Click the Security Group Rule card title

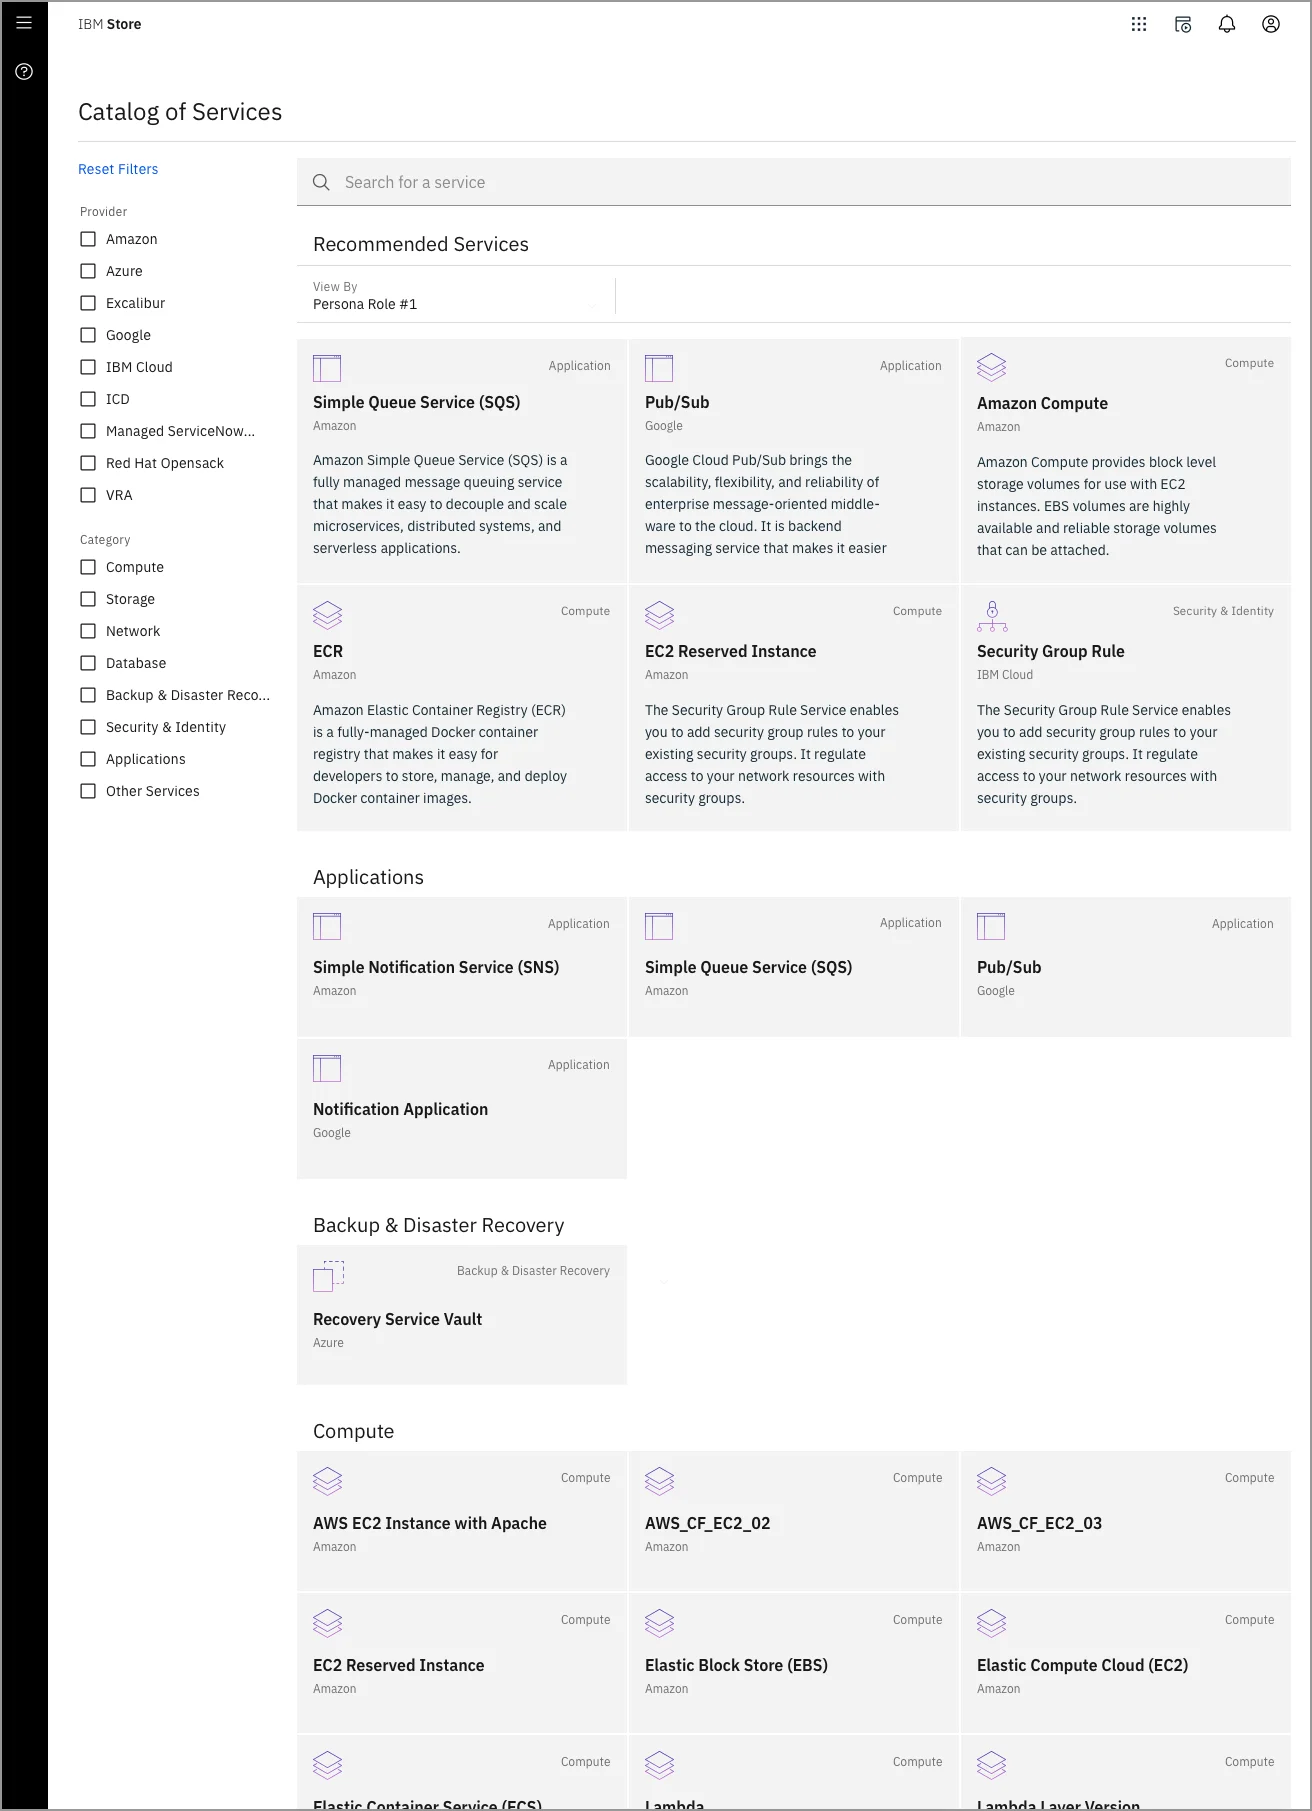coord(1050,651)
